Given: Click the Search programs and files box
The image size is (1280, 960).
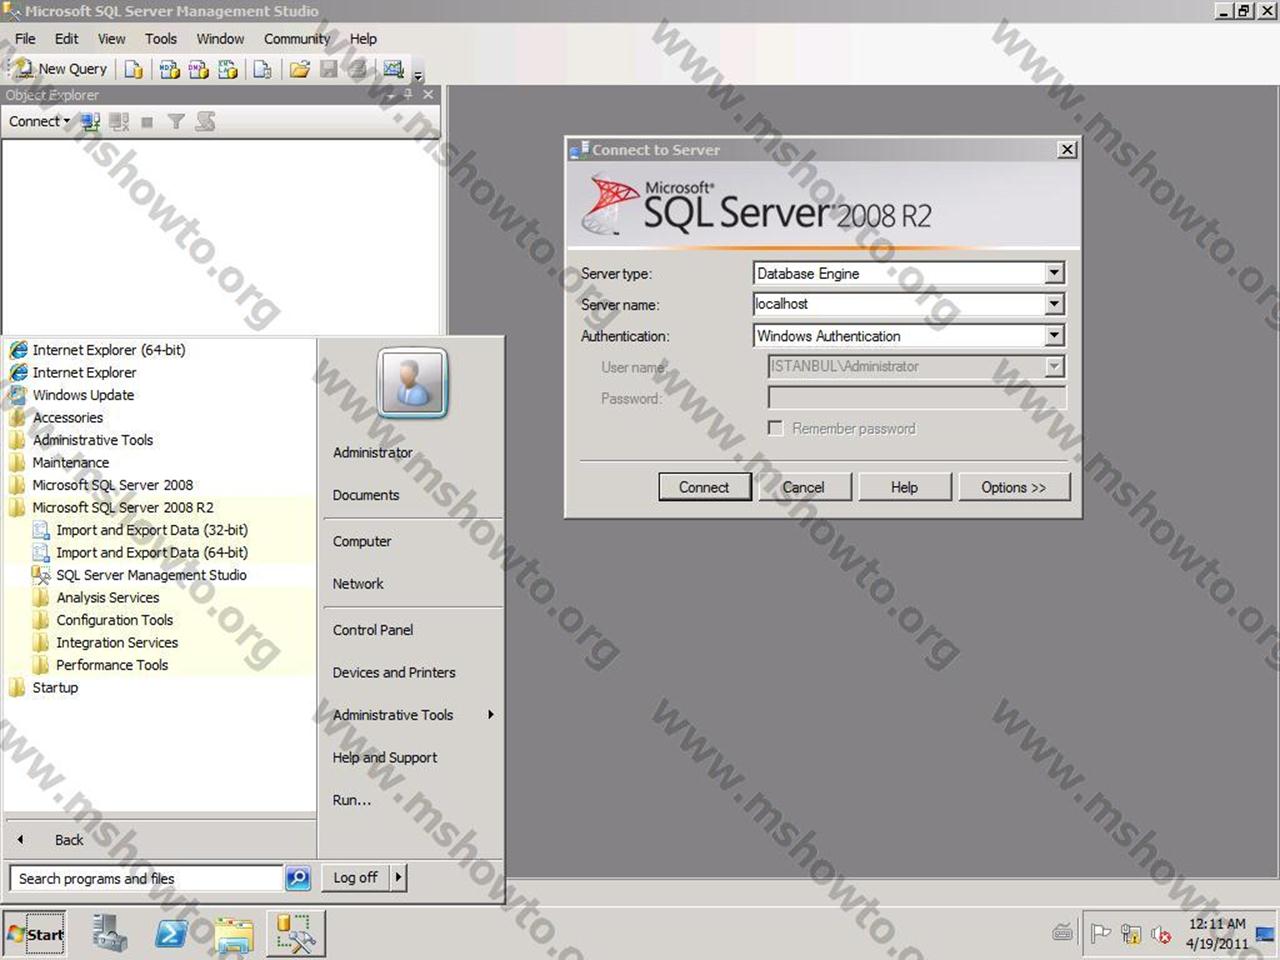Looking at the screenshot, I should (x=147, y=879).
